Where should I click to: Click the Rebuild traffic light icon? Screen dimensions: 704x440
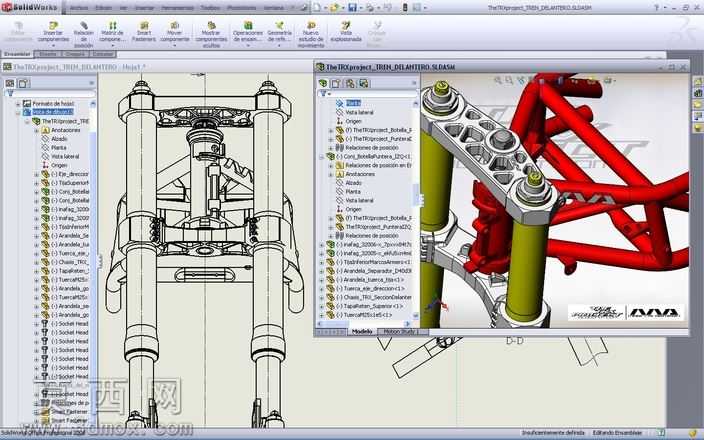coord(405,7)
